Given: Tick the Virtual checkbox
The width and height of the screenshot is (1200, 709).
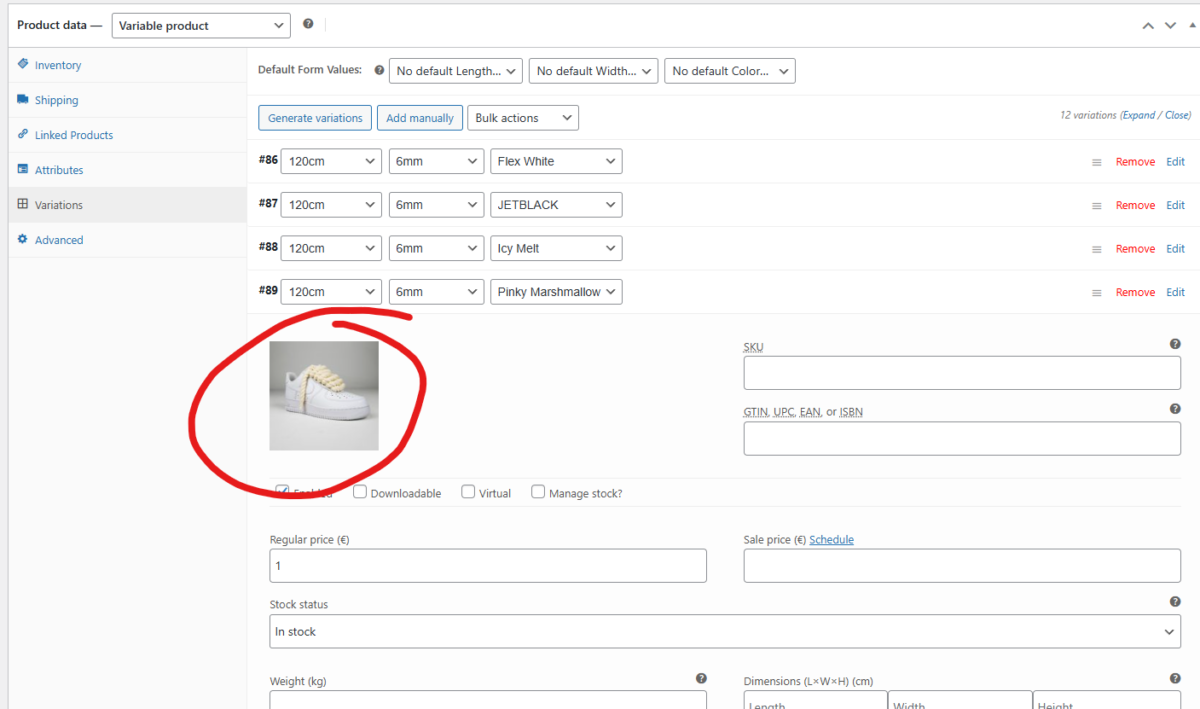Looking at the screenshot, I should pyautogui.click(x=467, y=492).
